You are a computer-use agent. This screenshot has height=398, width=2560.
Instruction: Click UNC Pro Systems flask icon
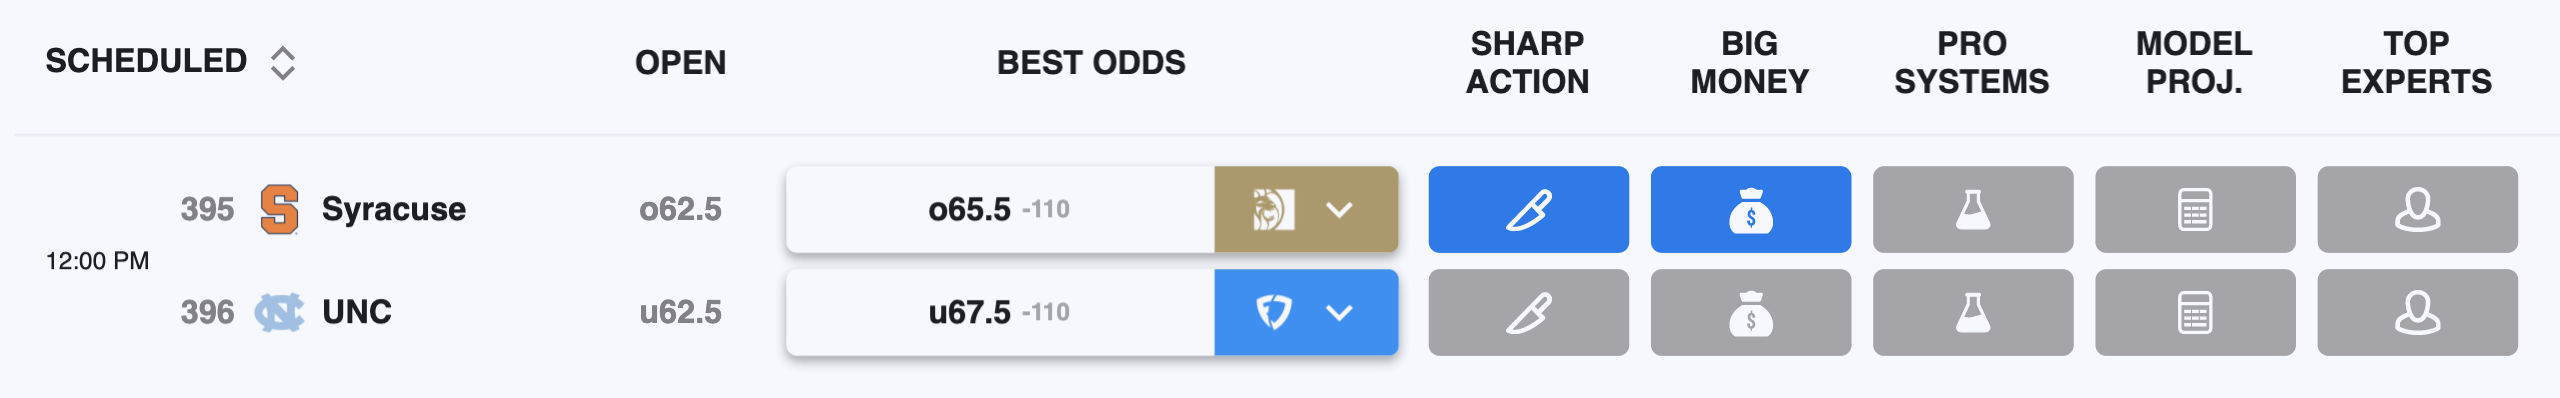1972,312
